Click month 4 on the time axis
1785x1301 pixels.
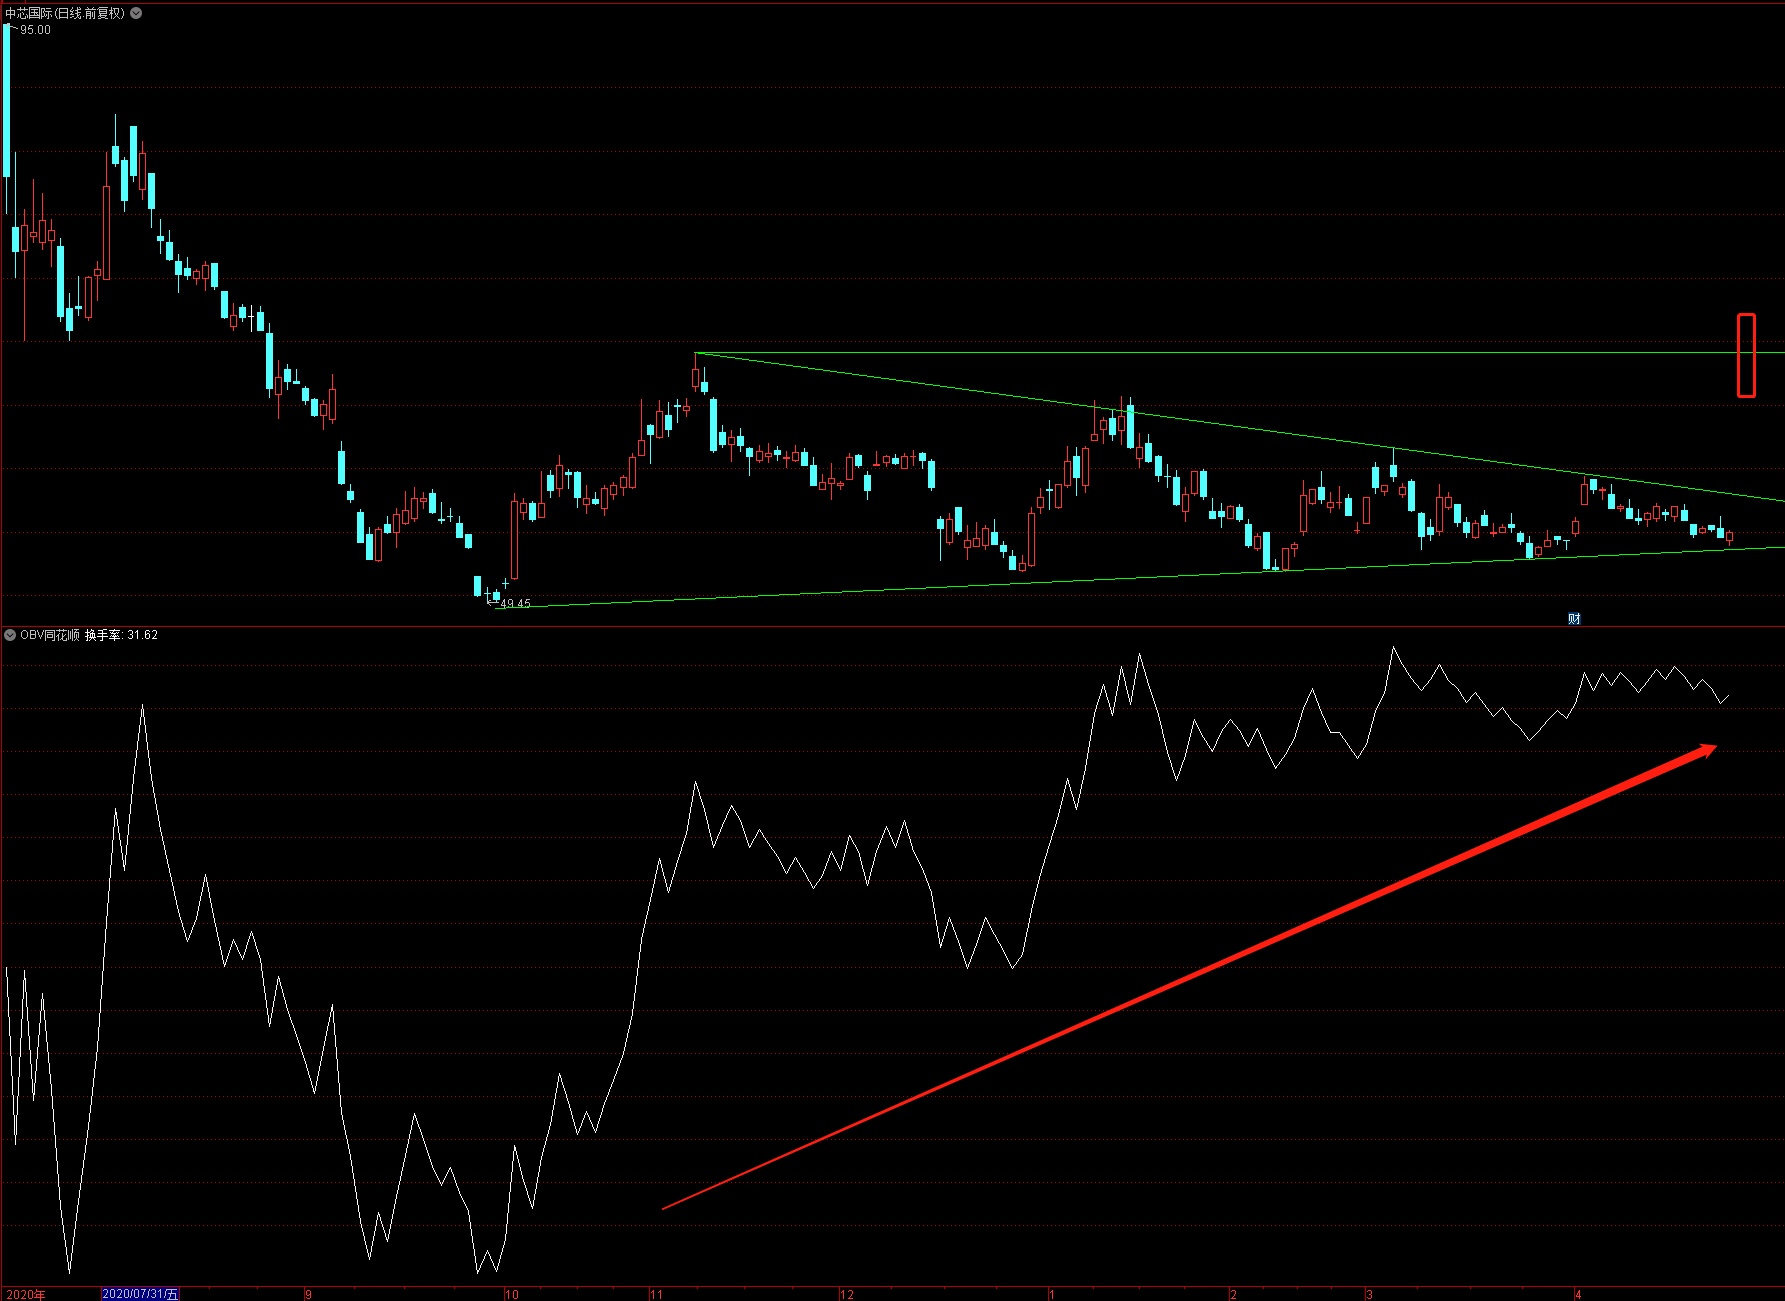coord(1579,1294)
